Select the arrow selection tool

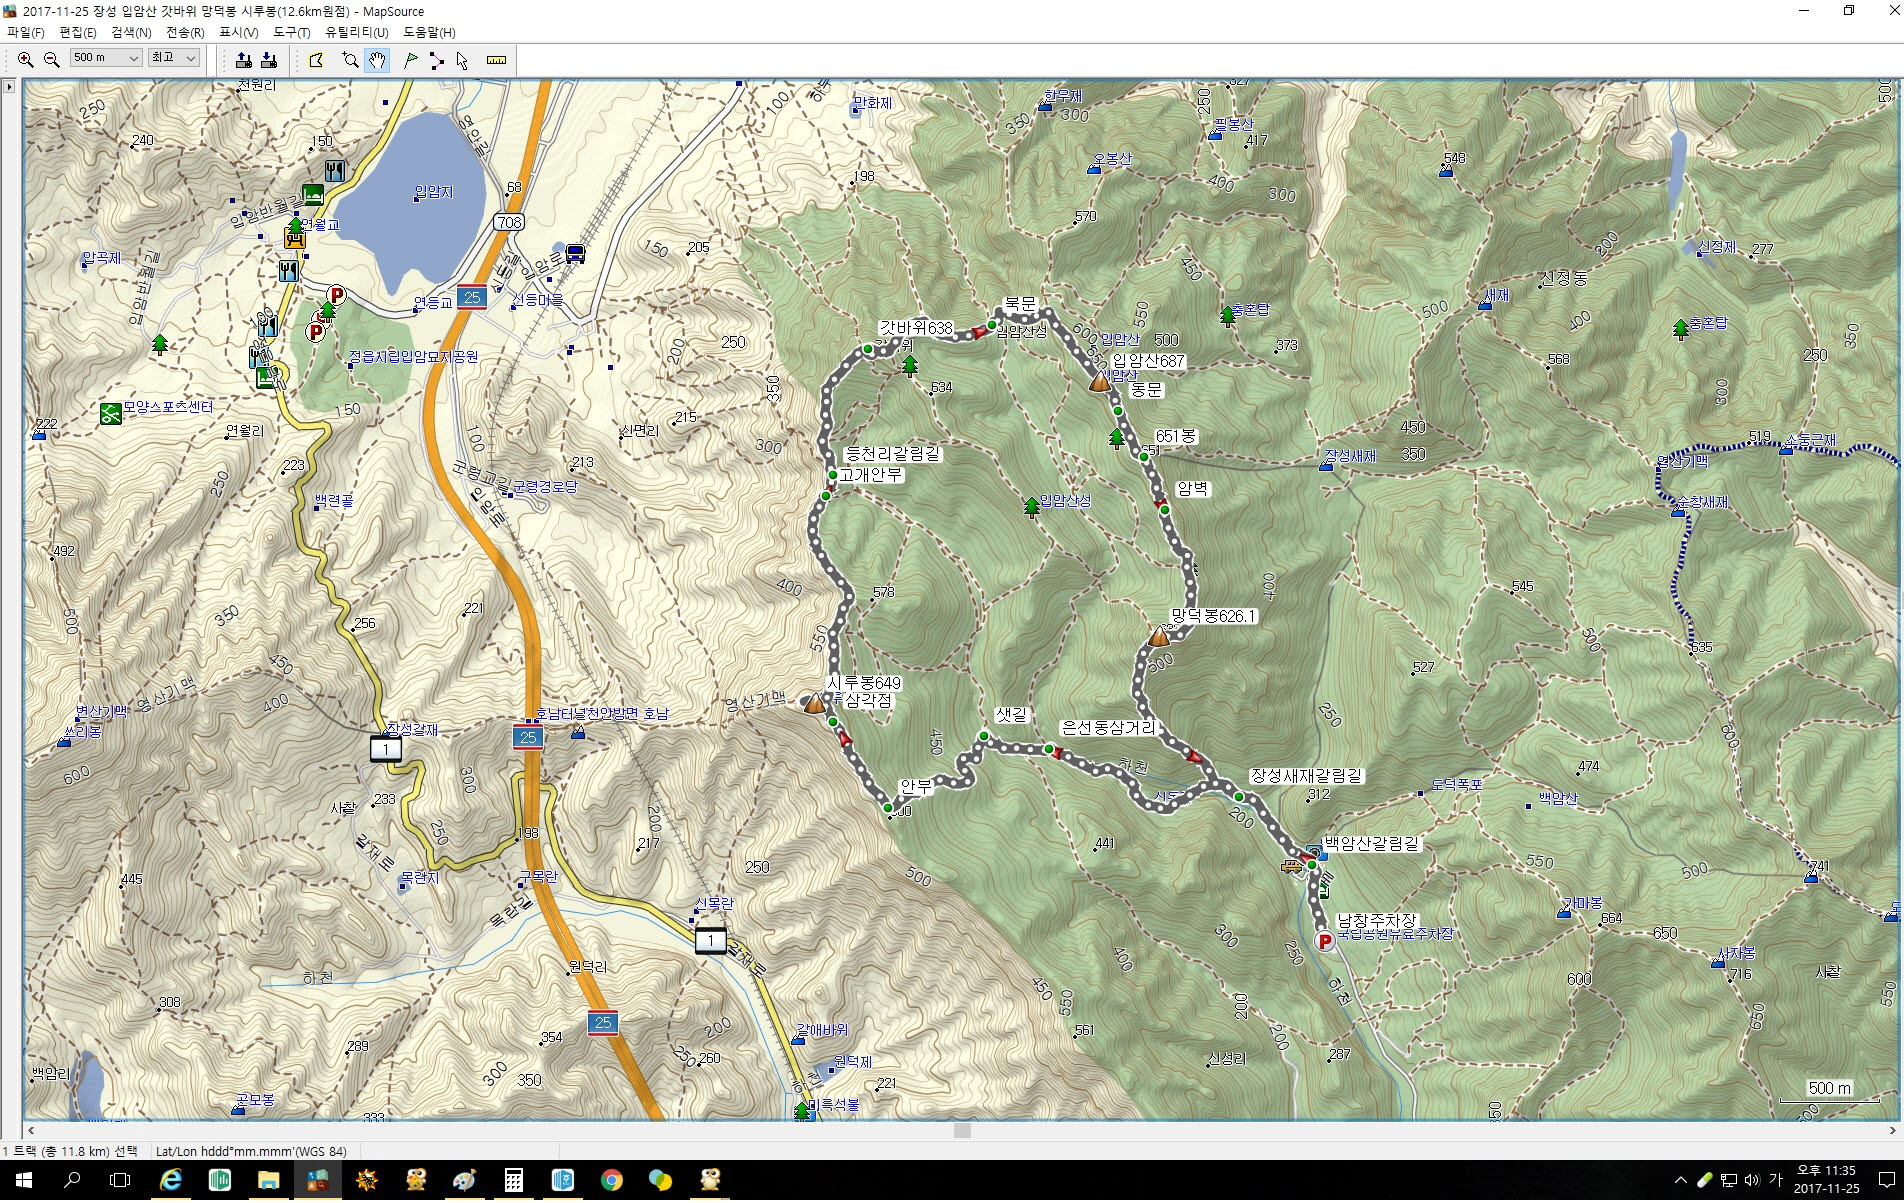pos(462,60)
